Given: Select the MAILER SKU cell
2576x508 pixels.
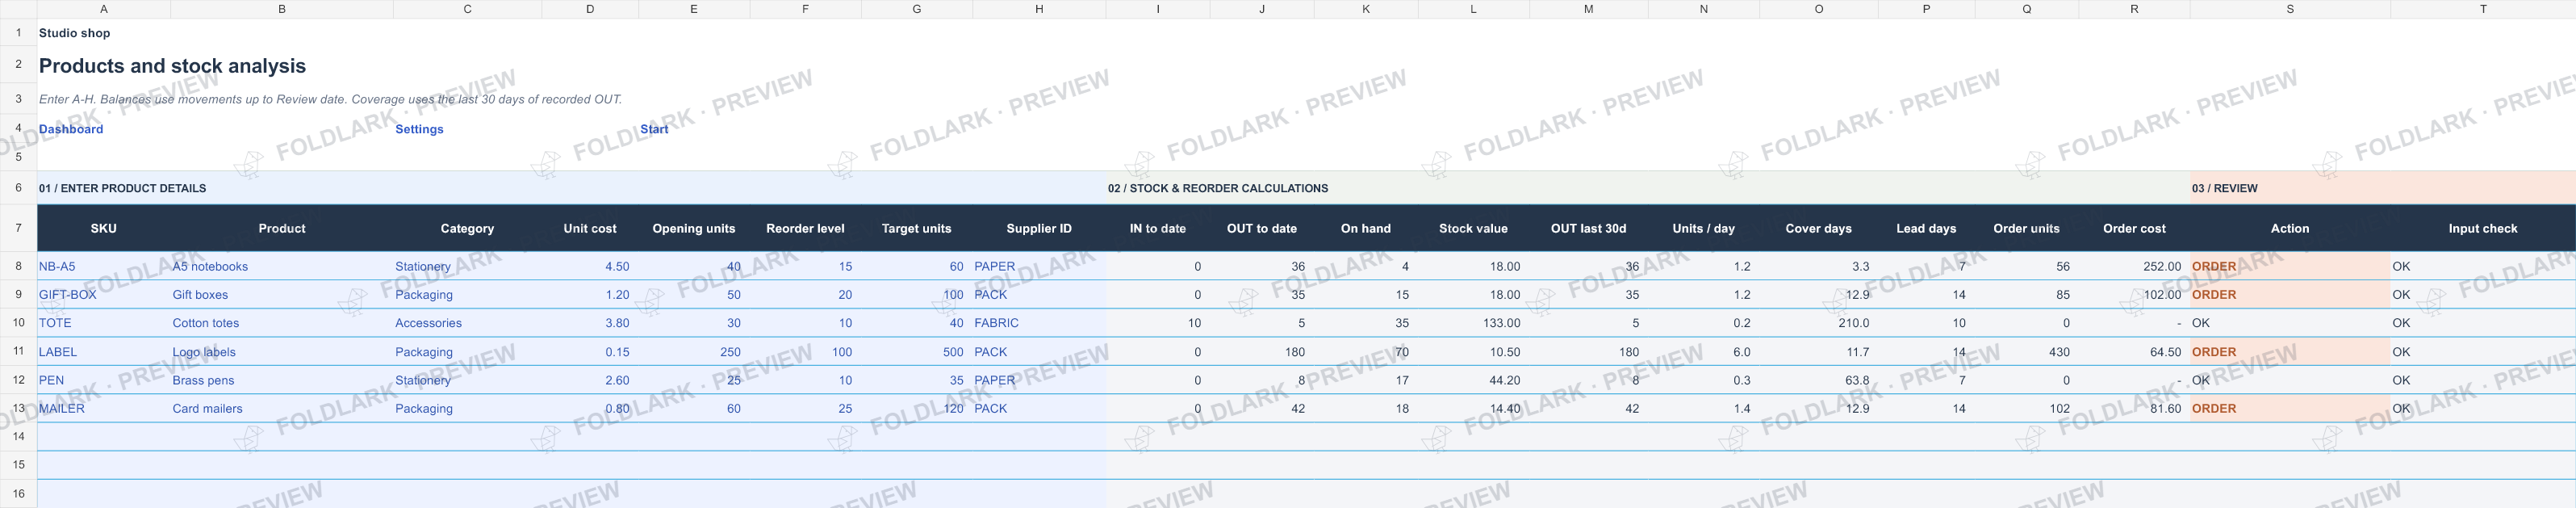Looking at the screenshot, I should tap(104, 408).
